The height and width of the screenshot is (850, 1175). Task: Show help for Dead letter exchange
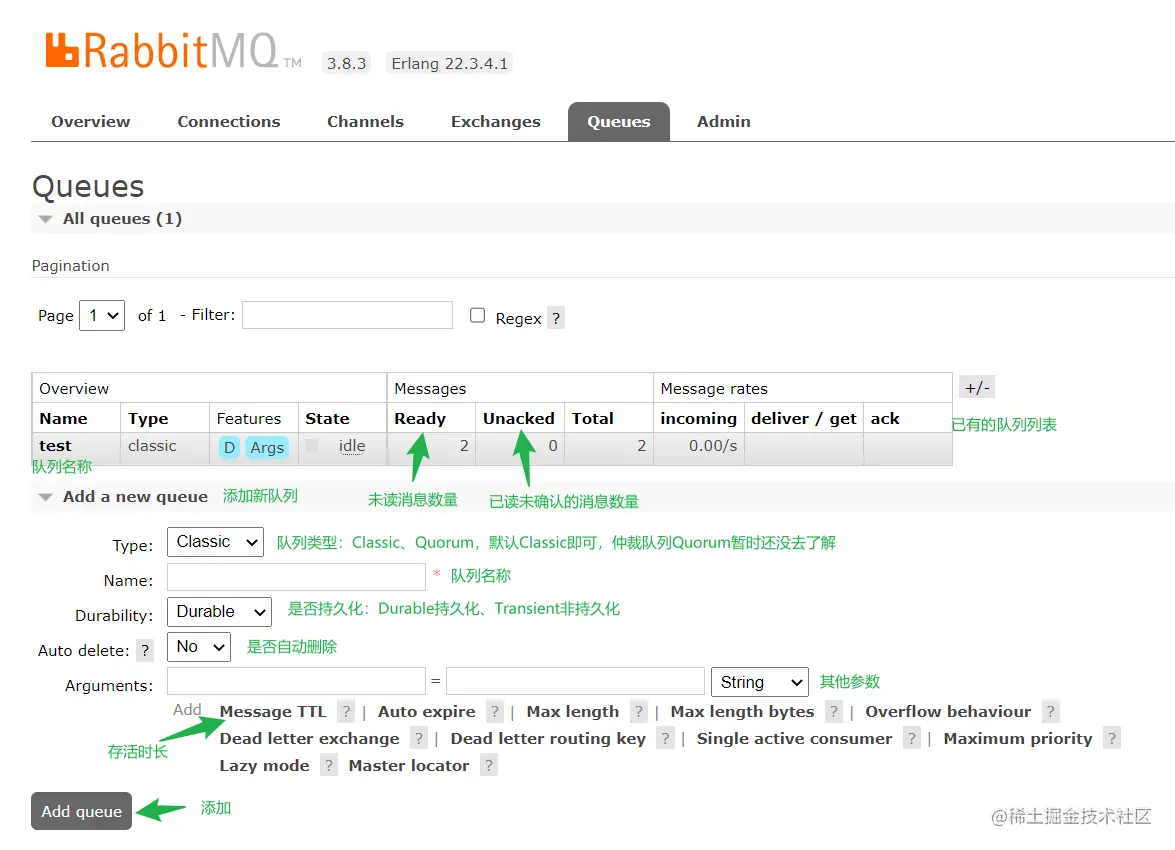(419, 738)
